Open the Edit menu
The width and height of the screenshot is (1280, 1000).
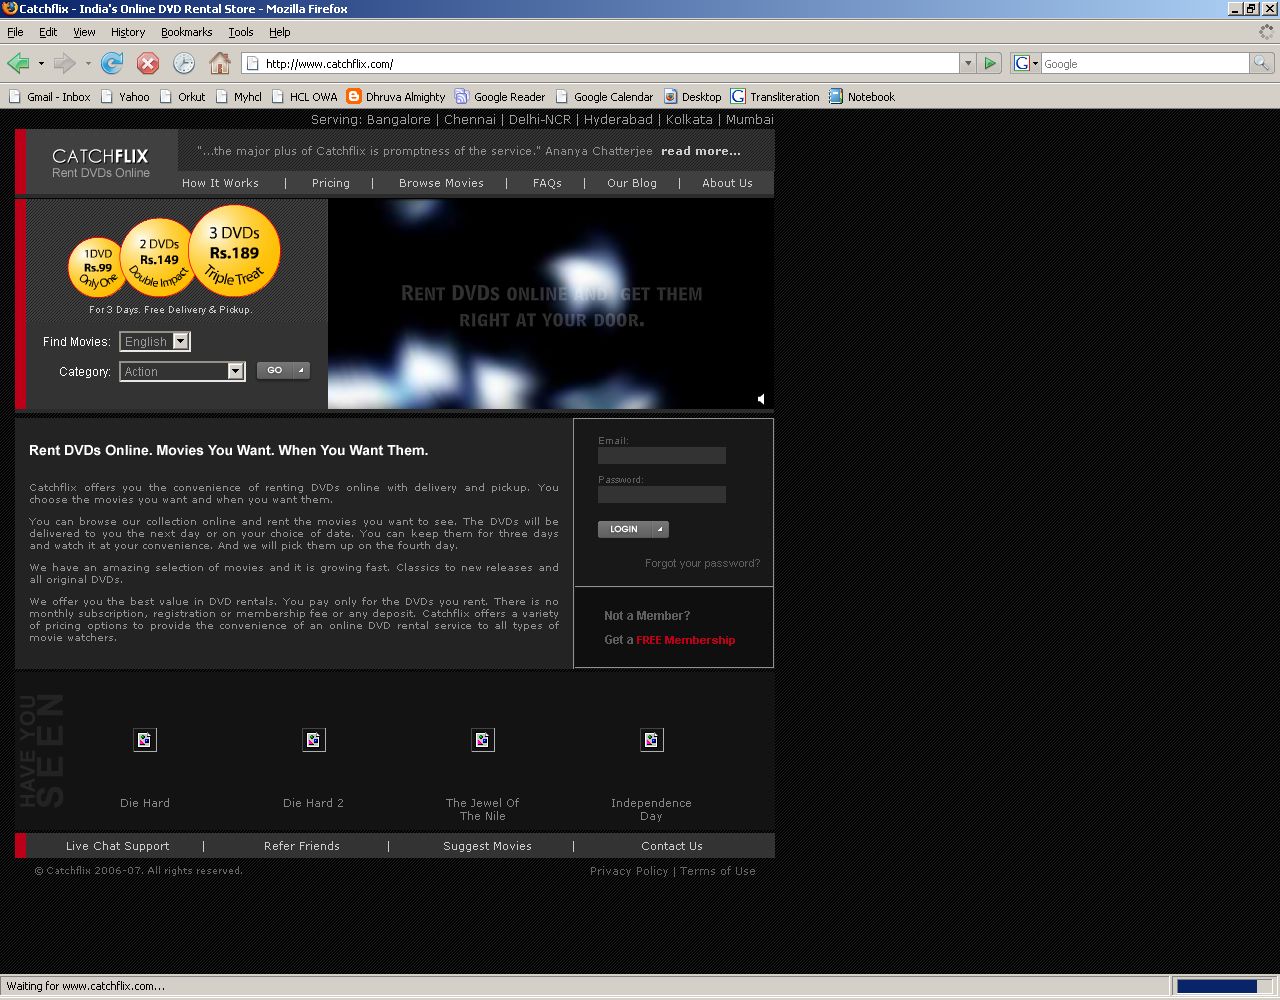pos(48,32)
